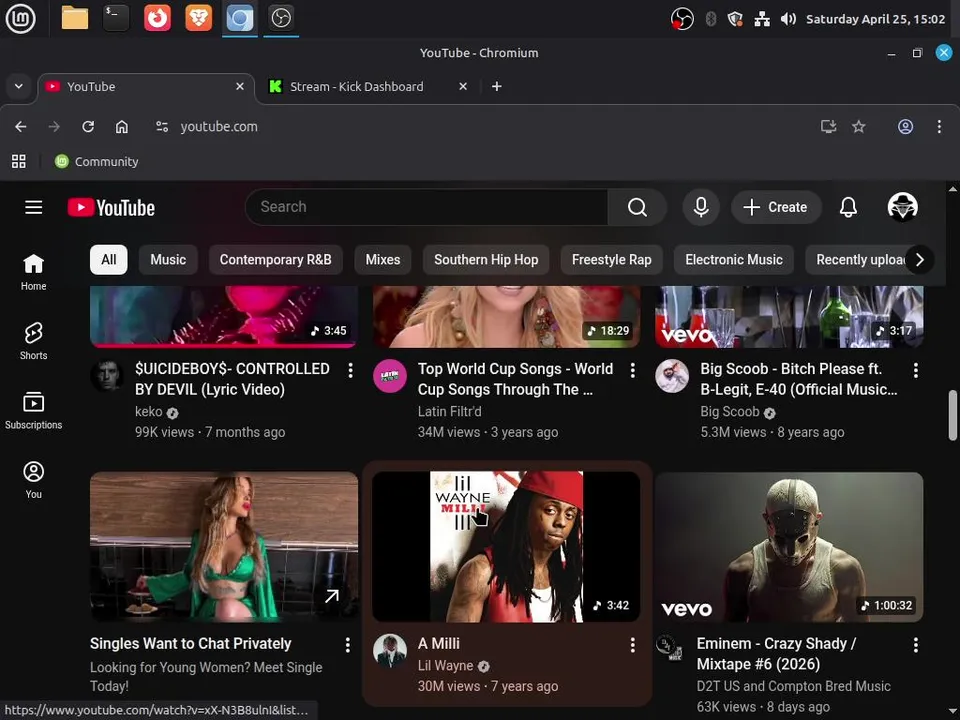Viewport: 960px width, 720px height.
Task: Open a new browser tab
Action: [x=497, y=87]
